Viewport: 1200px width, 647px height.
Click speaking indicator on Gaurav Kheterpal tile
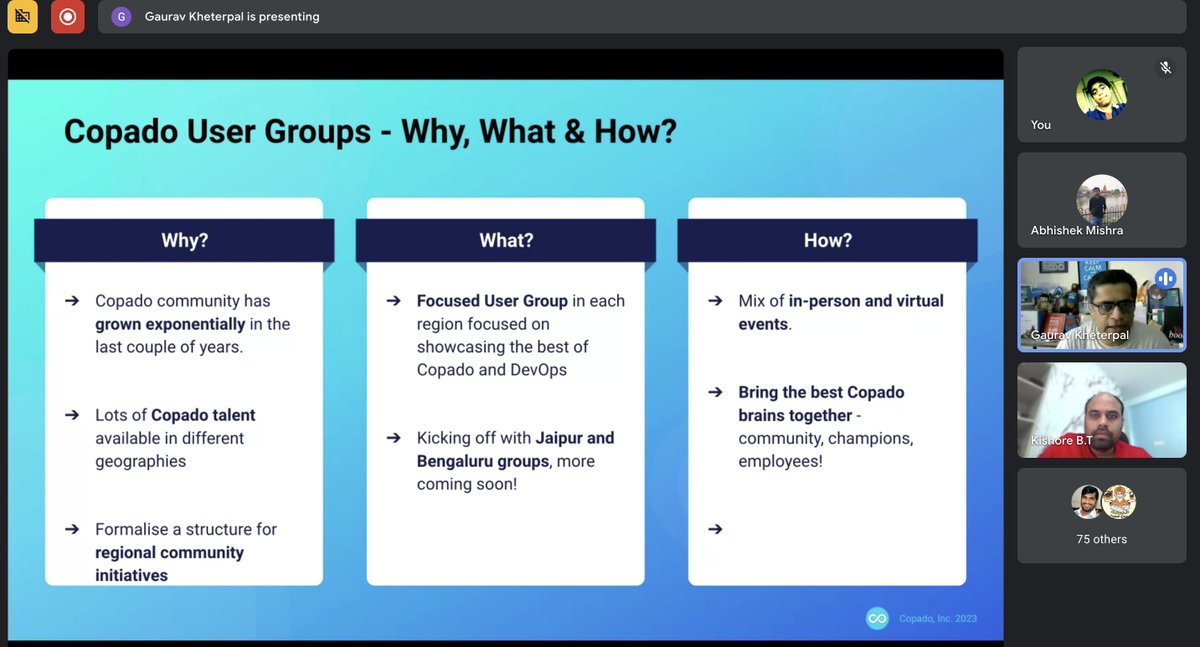pos(1165,279)
